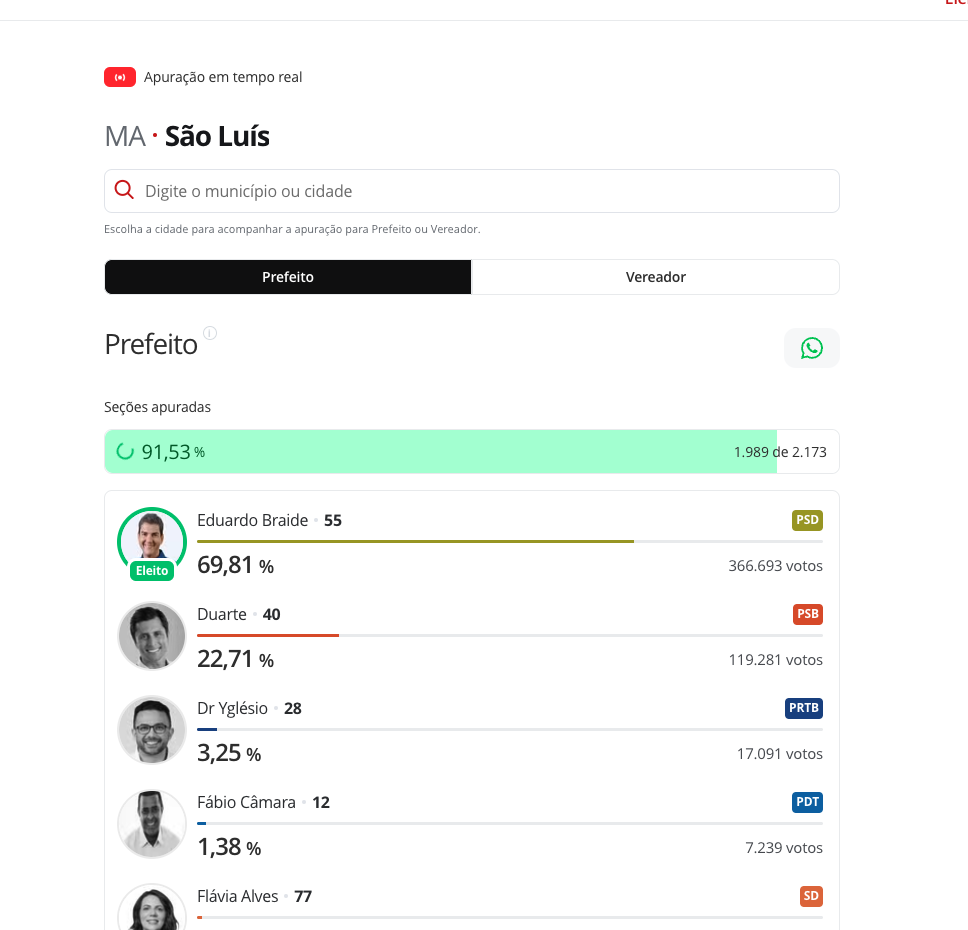968x930 pixels.
Task: Click the red search magnifier icon
Action: pos(124,190)
